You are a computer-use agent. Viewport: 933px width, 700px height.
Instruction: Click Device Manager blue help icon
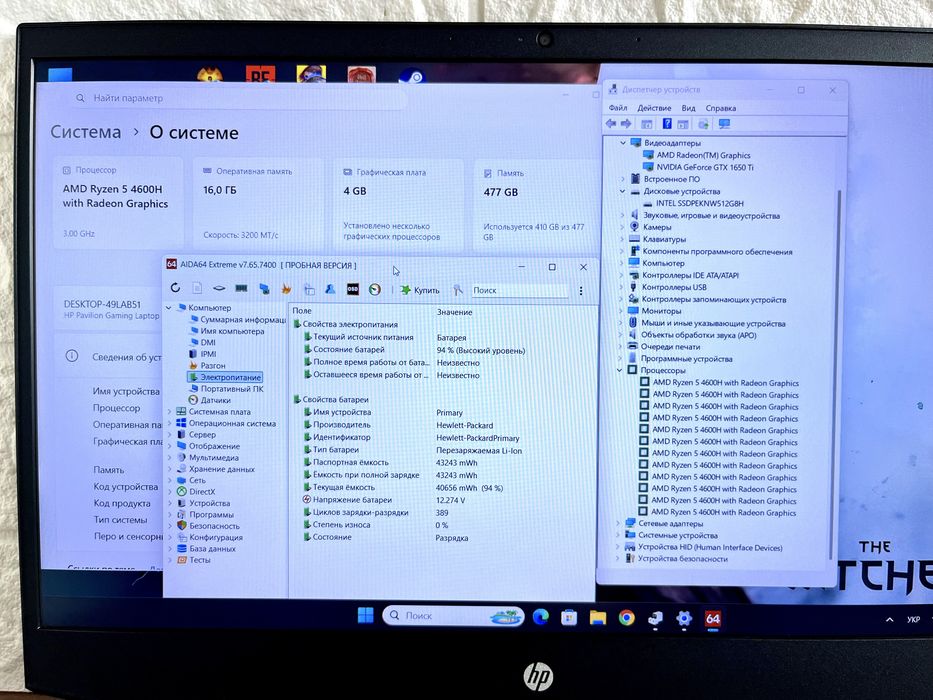pos(667,123)
